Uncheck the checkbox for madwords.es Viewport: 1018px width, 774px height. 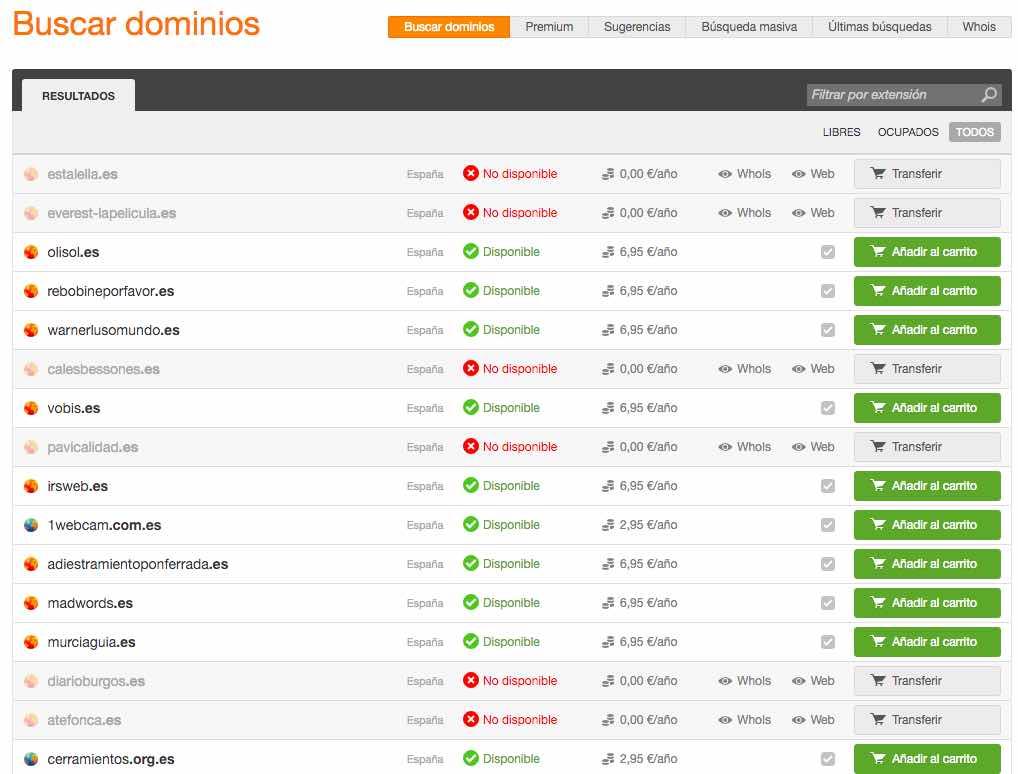(x=827, y=603)
